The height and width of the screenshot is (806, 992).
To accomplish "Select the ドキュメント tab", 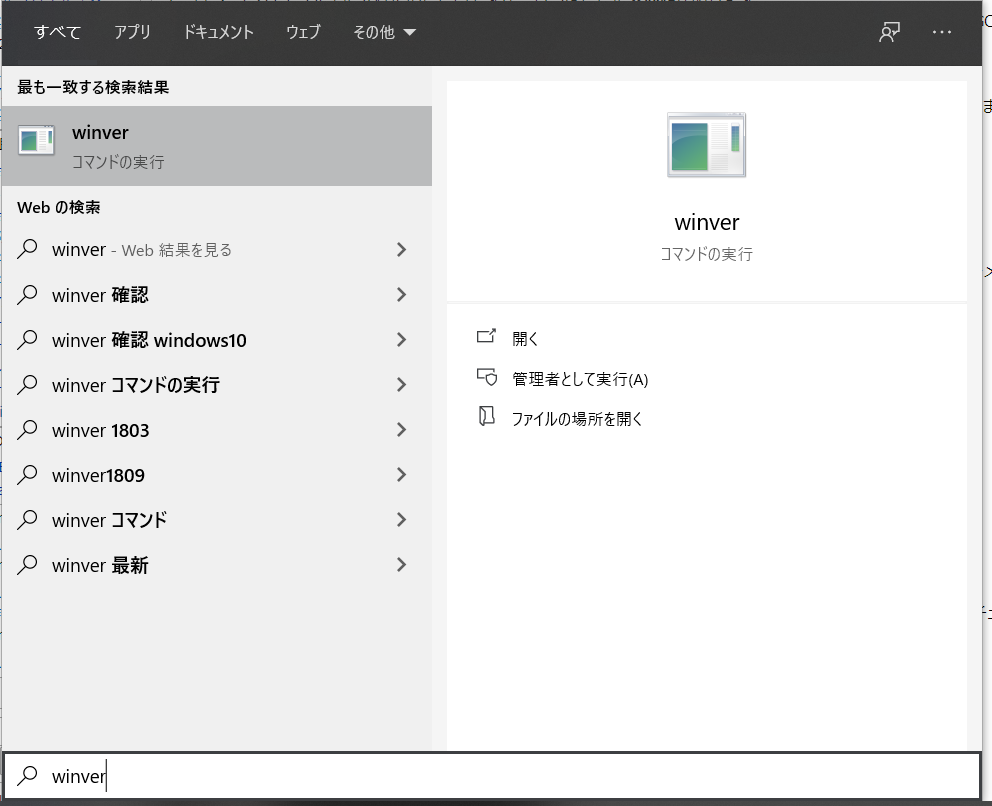I will coord(218,32).
